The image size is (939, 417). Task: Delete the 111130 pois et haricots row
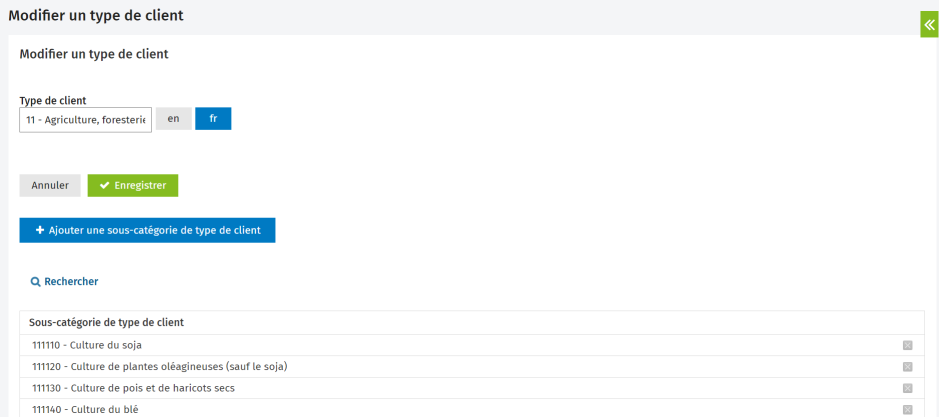tap(907, 388)
